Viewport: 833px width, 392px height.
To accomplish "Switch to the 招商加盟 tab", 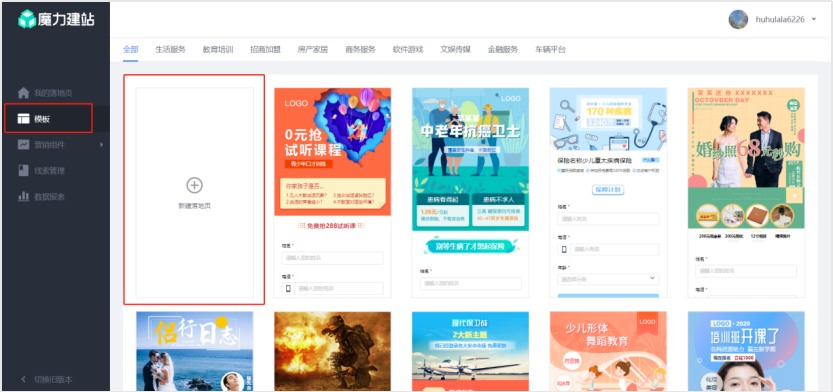I will [265, 49].
